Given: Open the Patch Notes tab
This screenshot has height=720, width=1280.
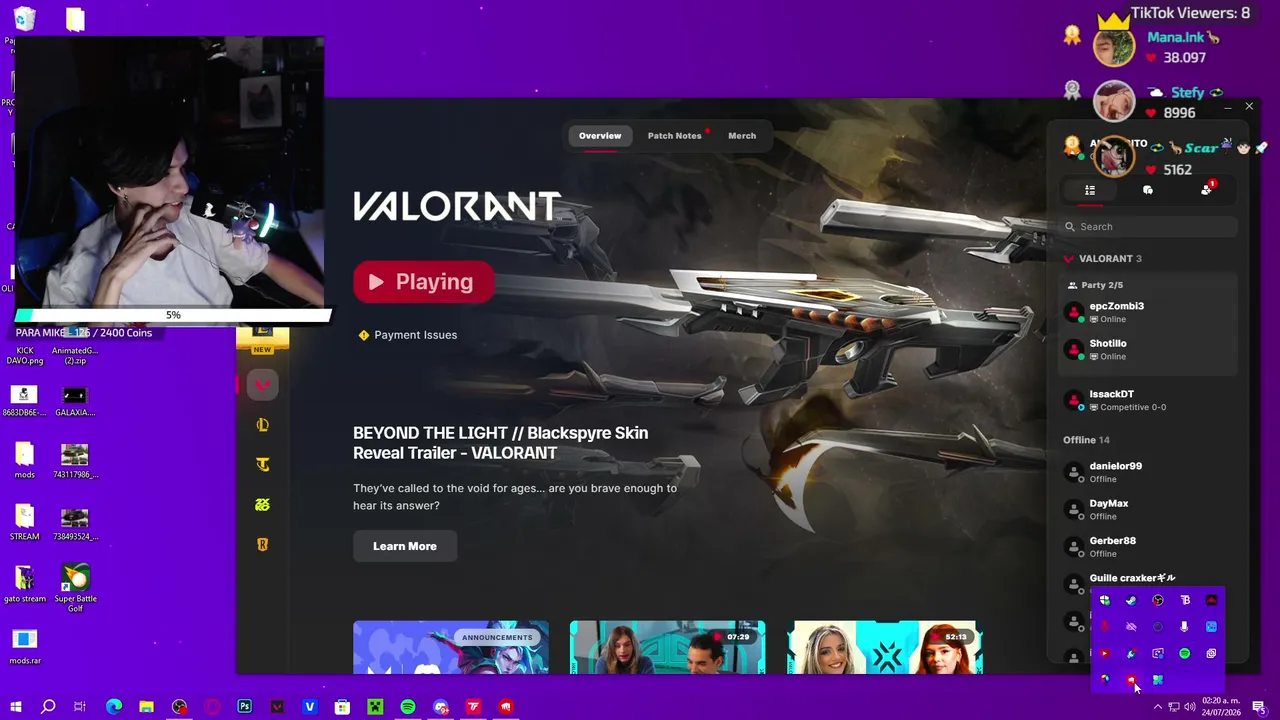Looking at the screenshot, I should [x=675, y=136].
